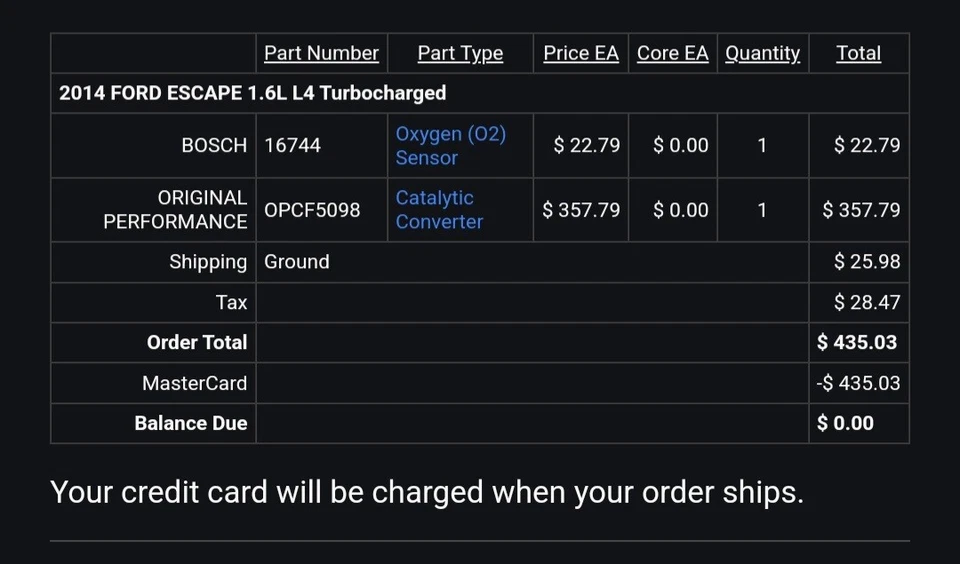This screenshot has width=960, height=564.
Task: Click the Total column header
Action: coord(858,53)
